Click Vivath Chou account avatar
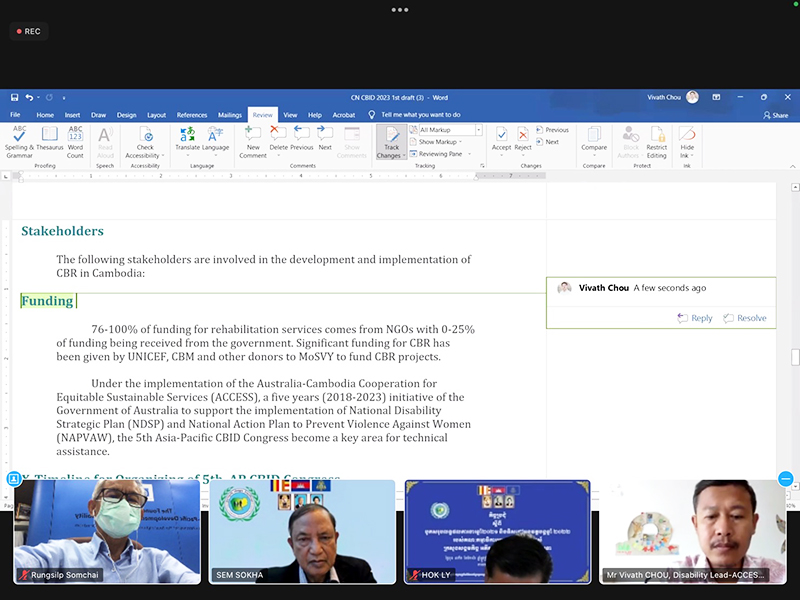 (x=692, y=97)
